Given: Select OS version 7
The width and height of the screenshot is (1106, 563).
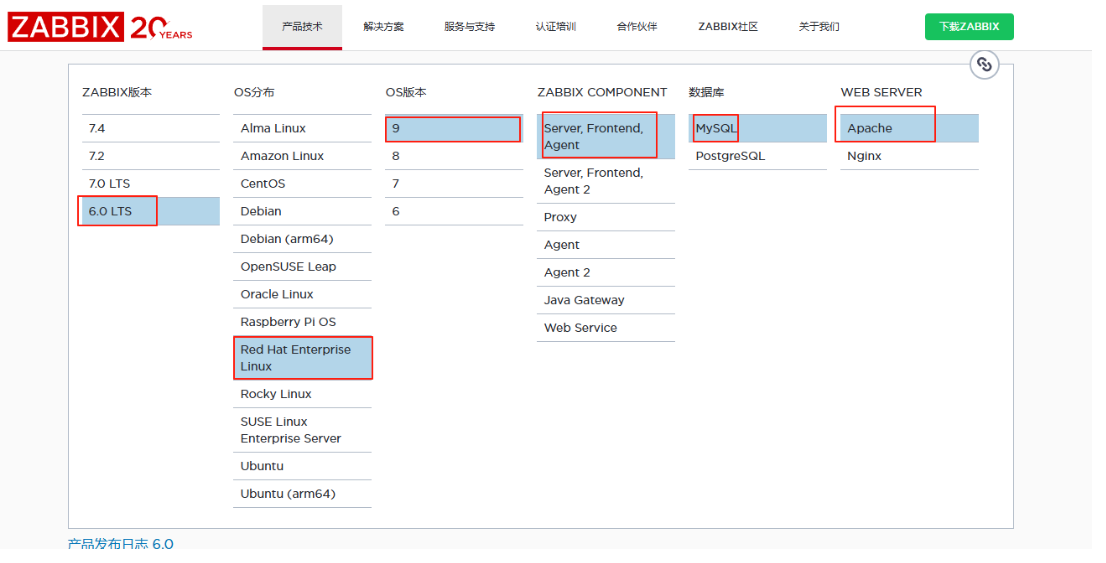Looking at the screenshot, I should (x=454, y=183).
